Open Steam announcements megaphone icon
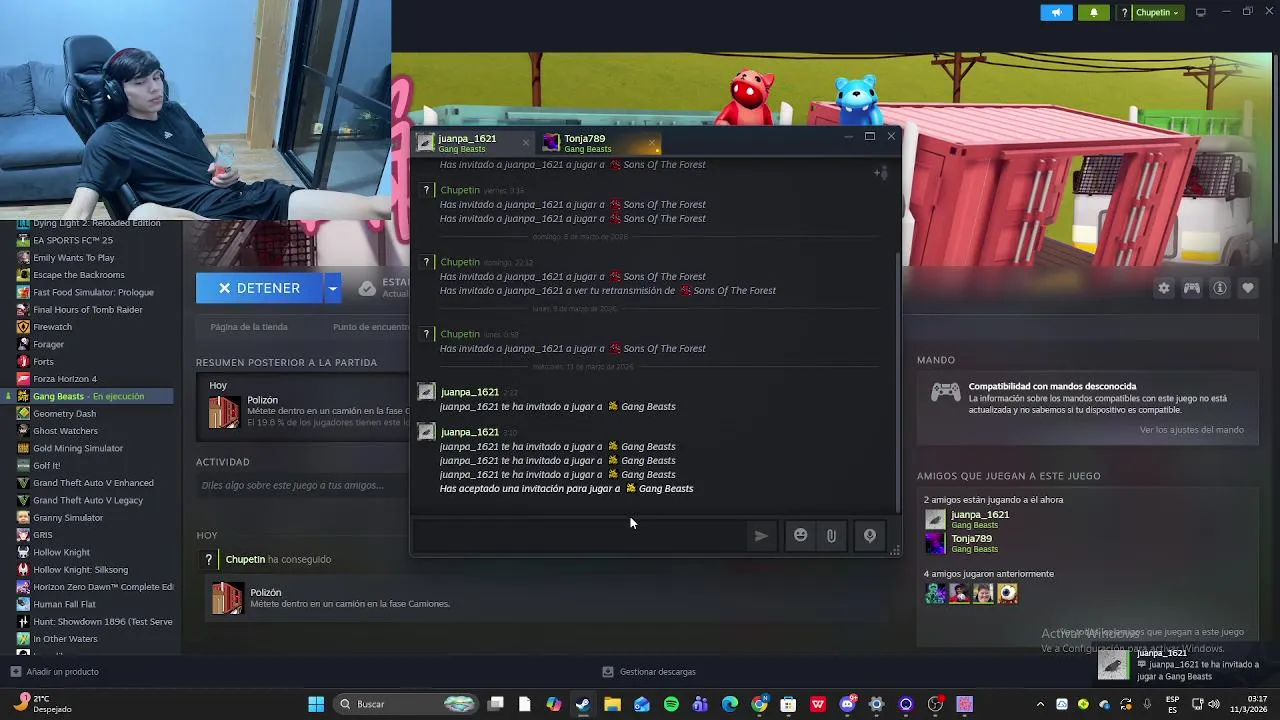The width and height of the screenshot is (1280, 720). tap(1056, 13)
